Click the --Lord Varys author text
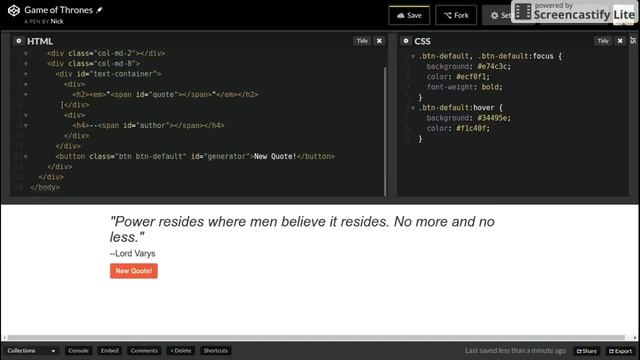This screenshot has height=360, width=640. 133,253
